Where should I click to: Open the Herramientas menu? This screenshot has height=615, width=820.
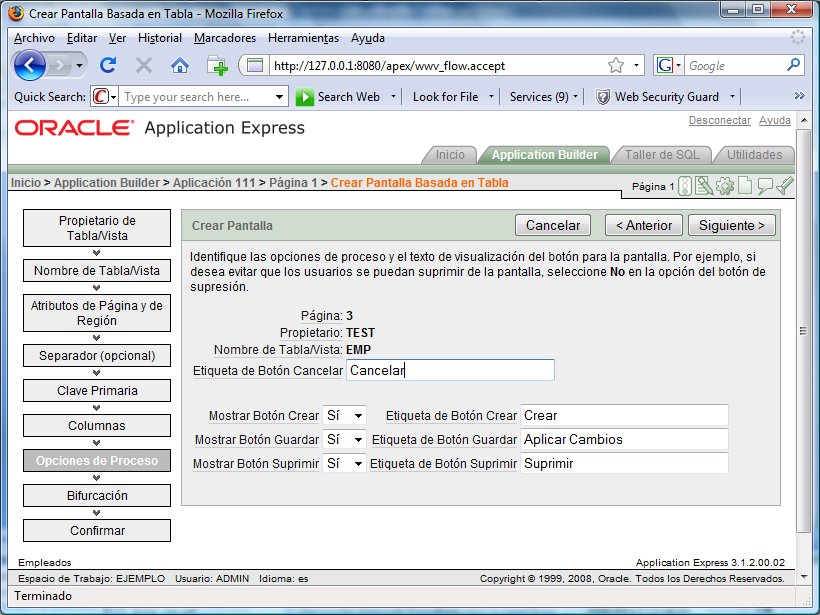pyautogui.click(x=303, y=38)
